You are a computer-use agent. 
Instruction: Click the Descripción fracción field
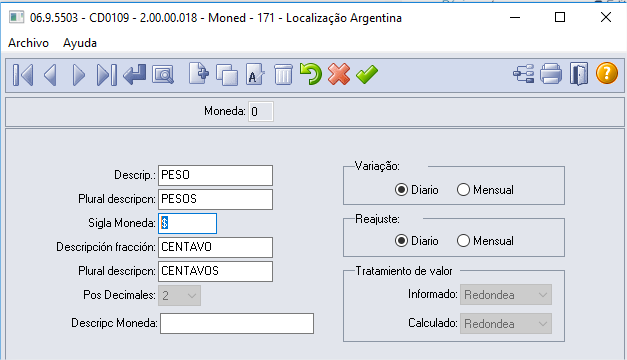216,247
